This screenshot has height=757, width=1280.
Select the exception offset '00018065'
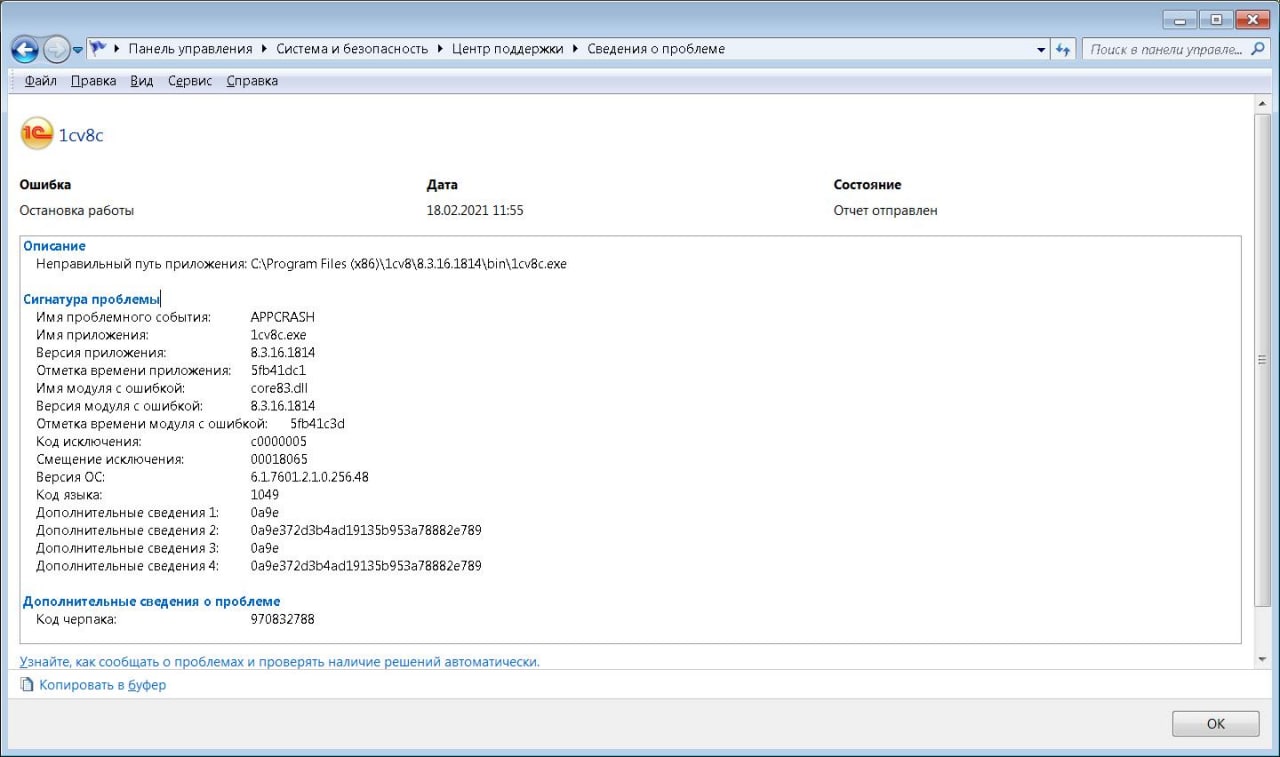(280, 459)
